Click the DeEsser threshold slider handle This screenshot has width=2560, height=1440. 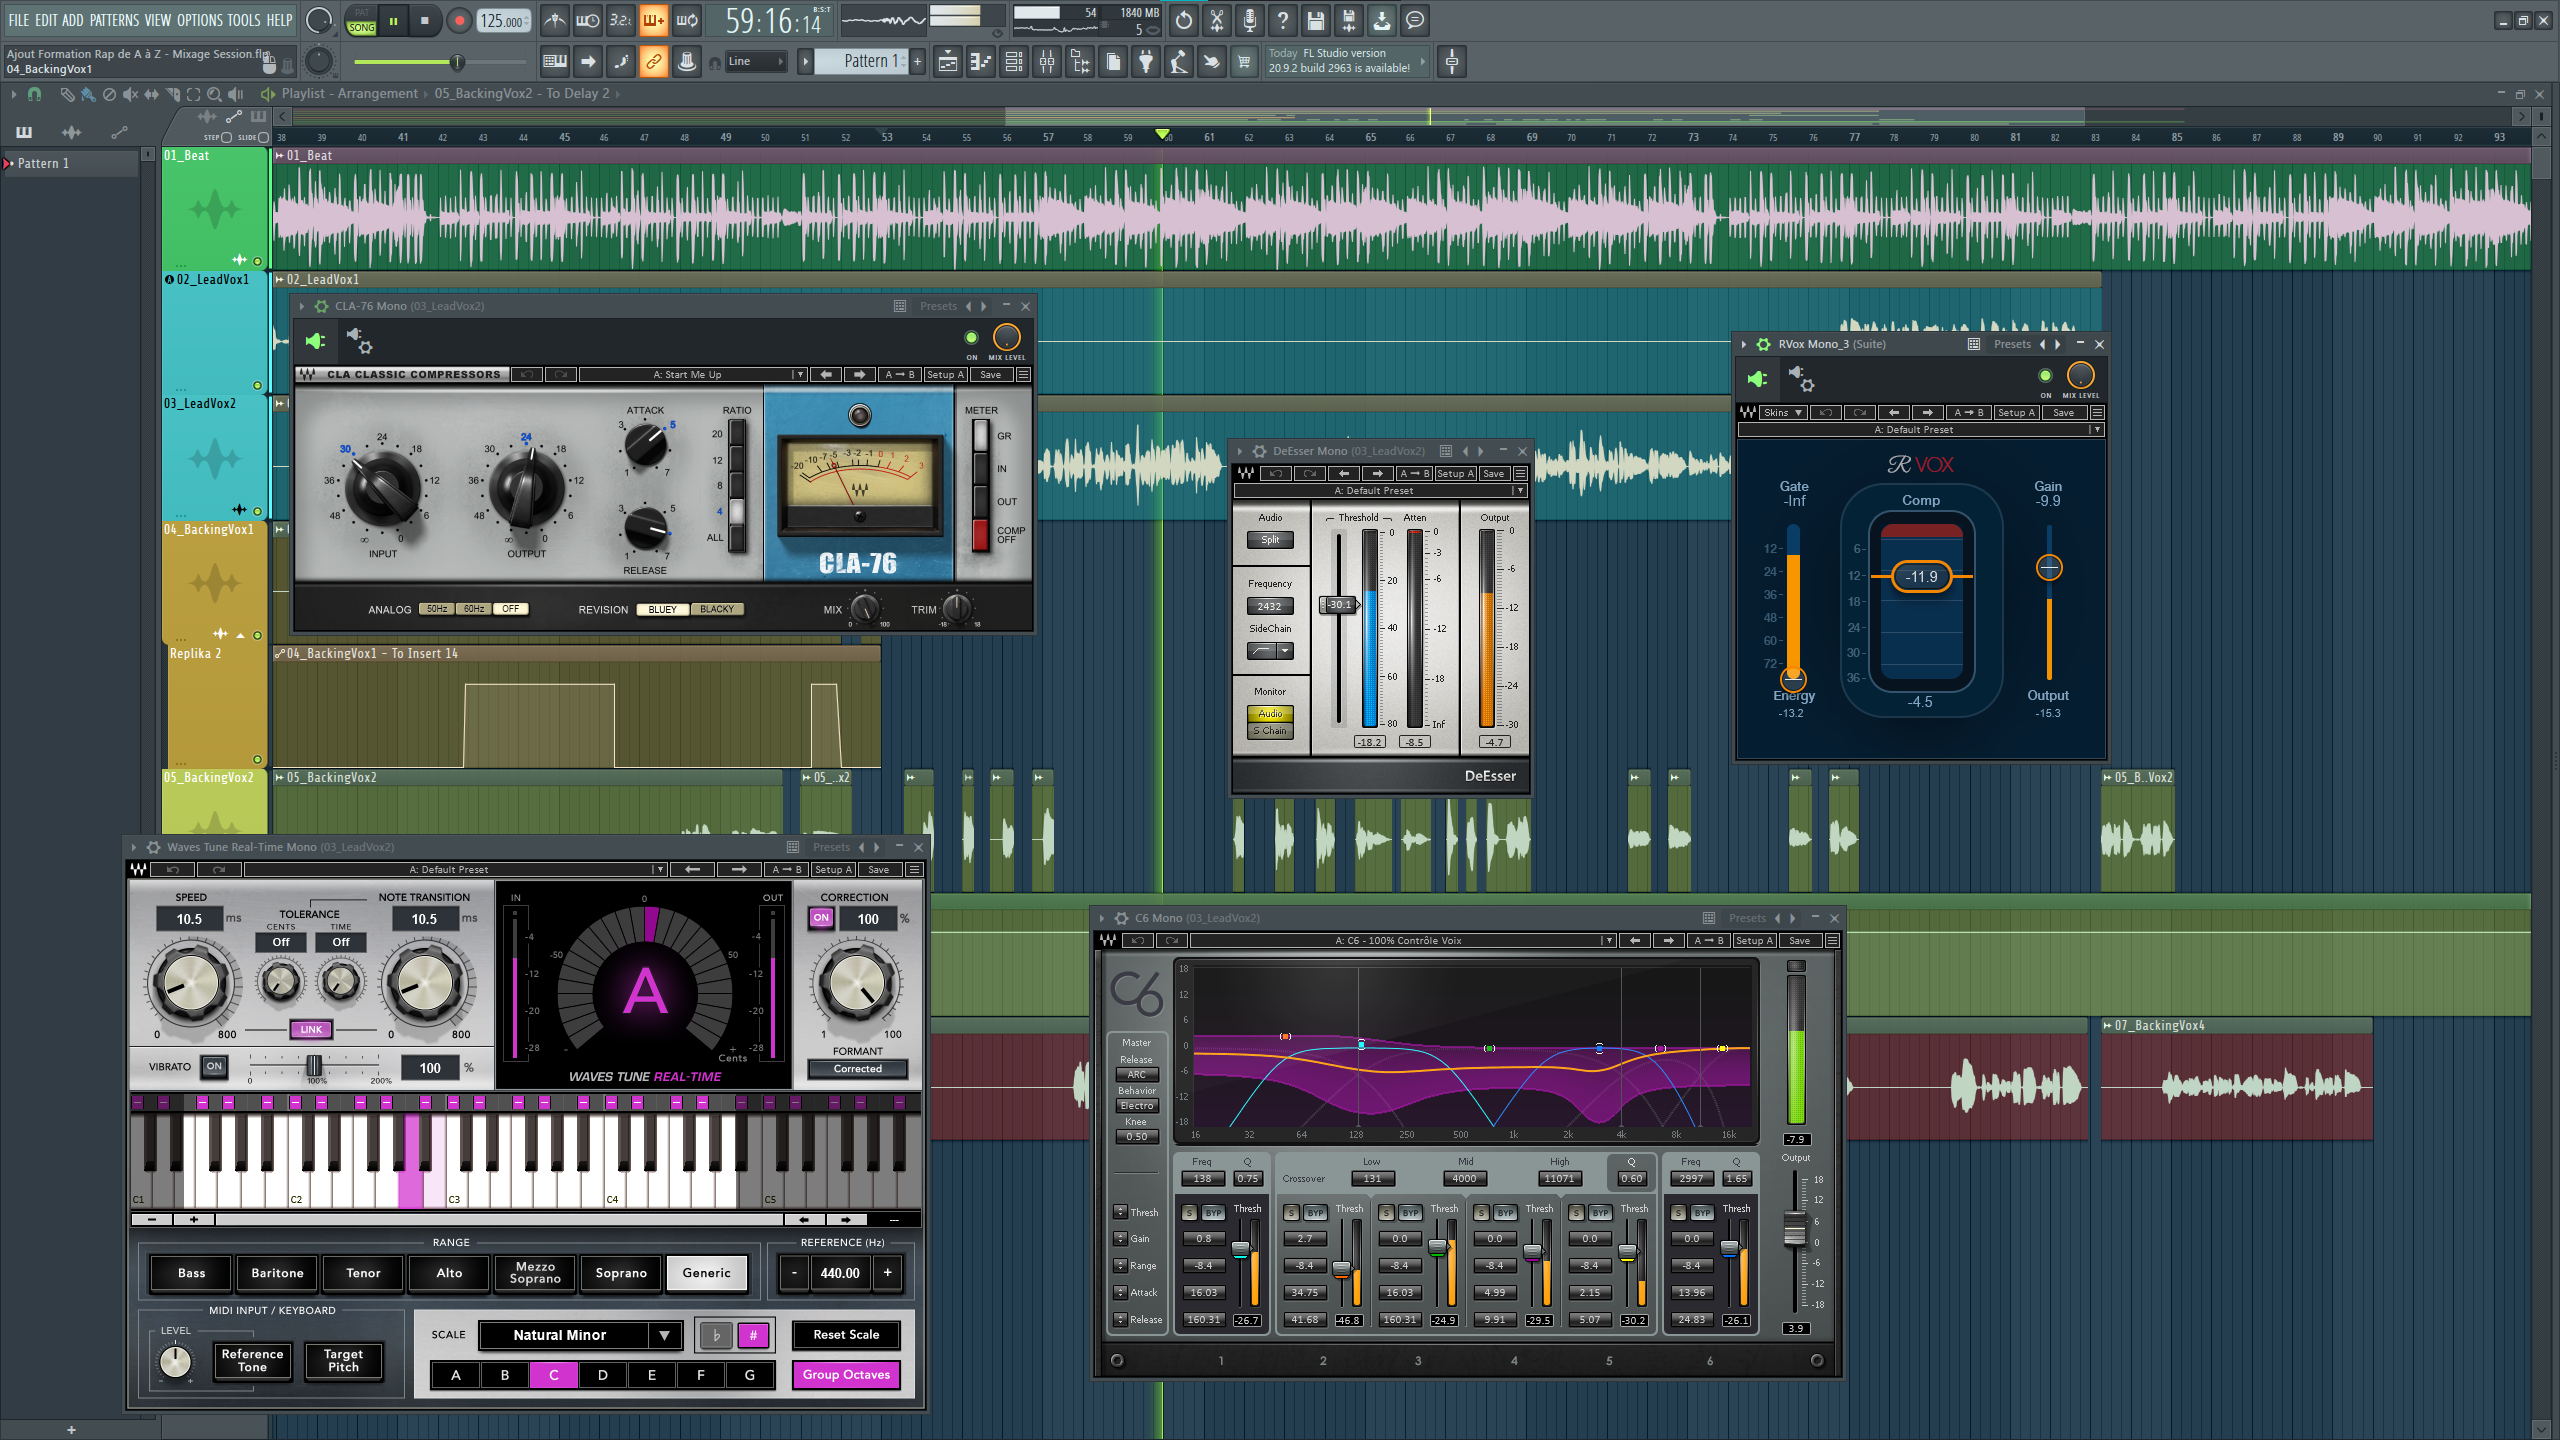click(x=1338, y=605)
